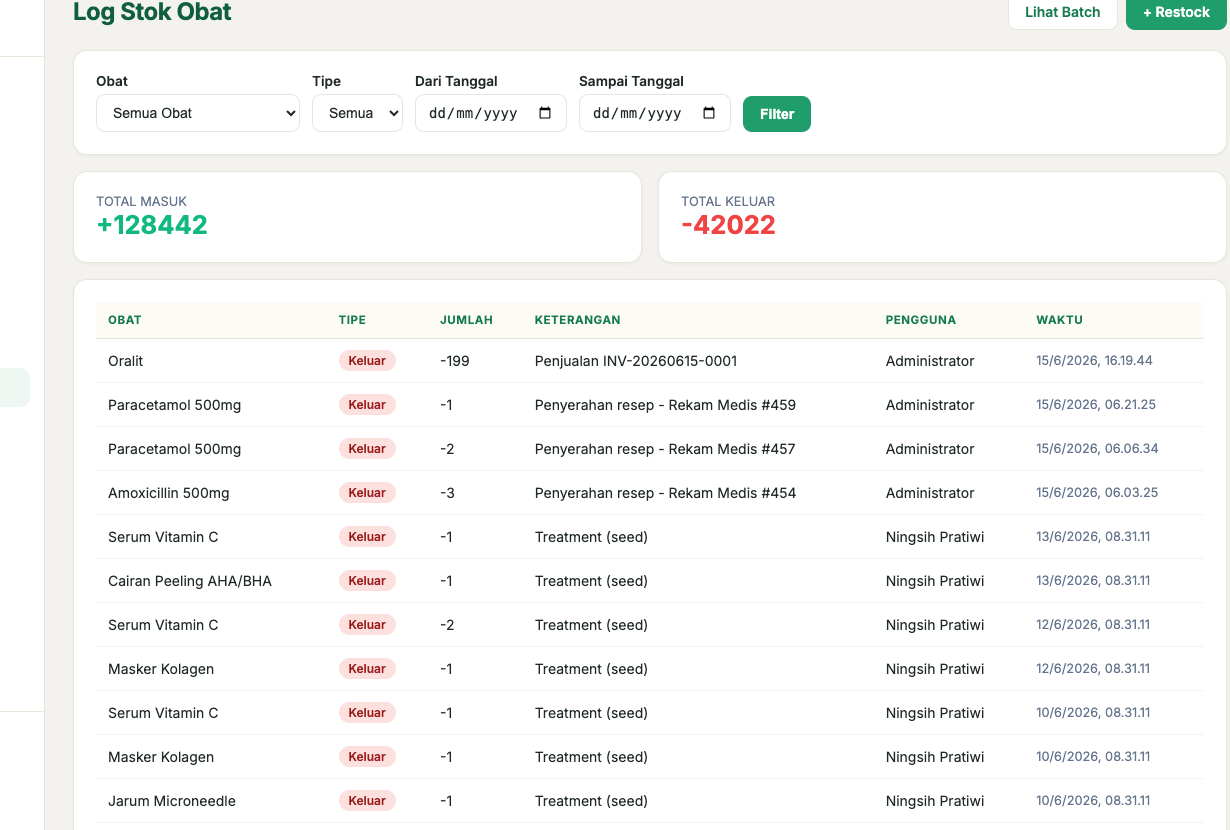Click Penyerahan resep - Rekam Medis #459

[665, 405]
